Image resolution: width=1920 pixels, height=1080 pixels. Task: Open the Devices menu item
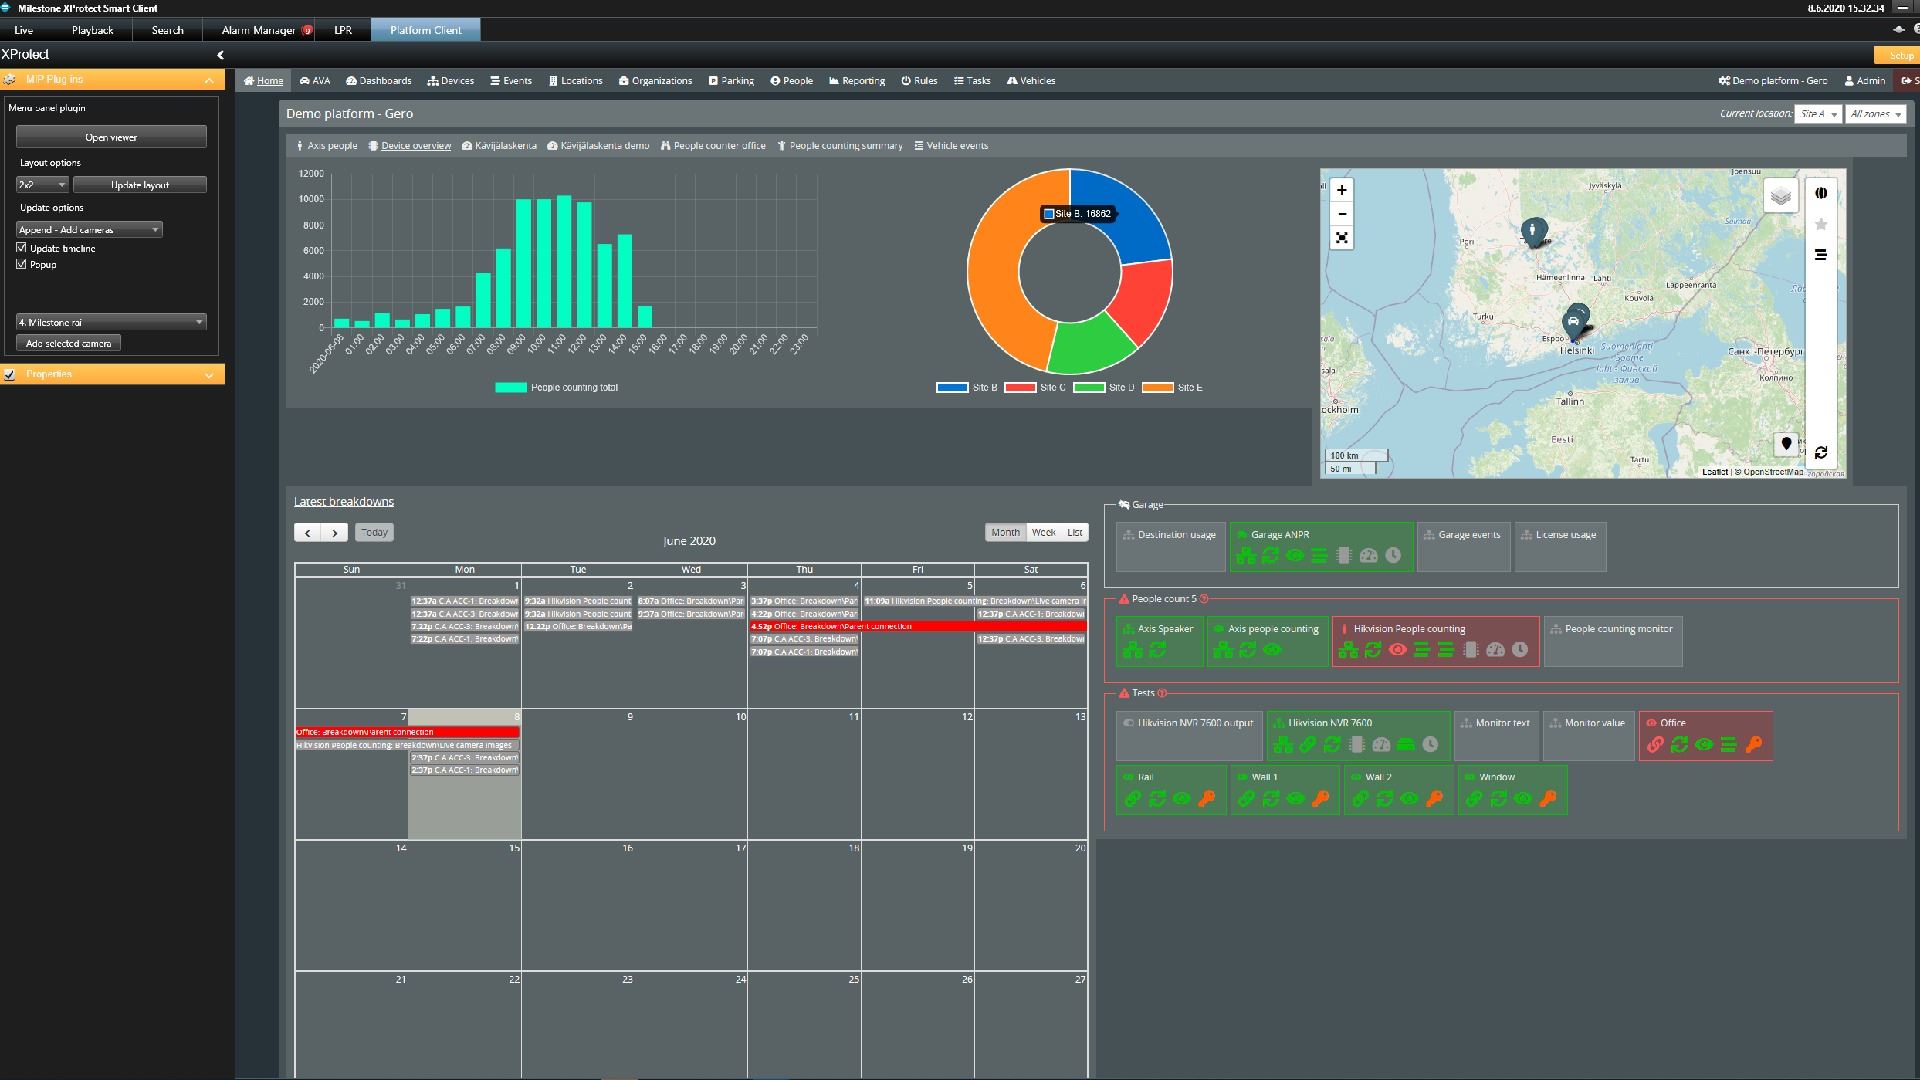(x=450, y=81)
